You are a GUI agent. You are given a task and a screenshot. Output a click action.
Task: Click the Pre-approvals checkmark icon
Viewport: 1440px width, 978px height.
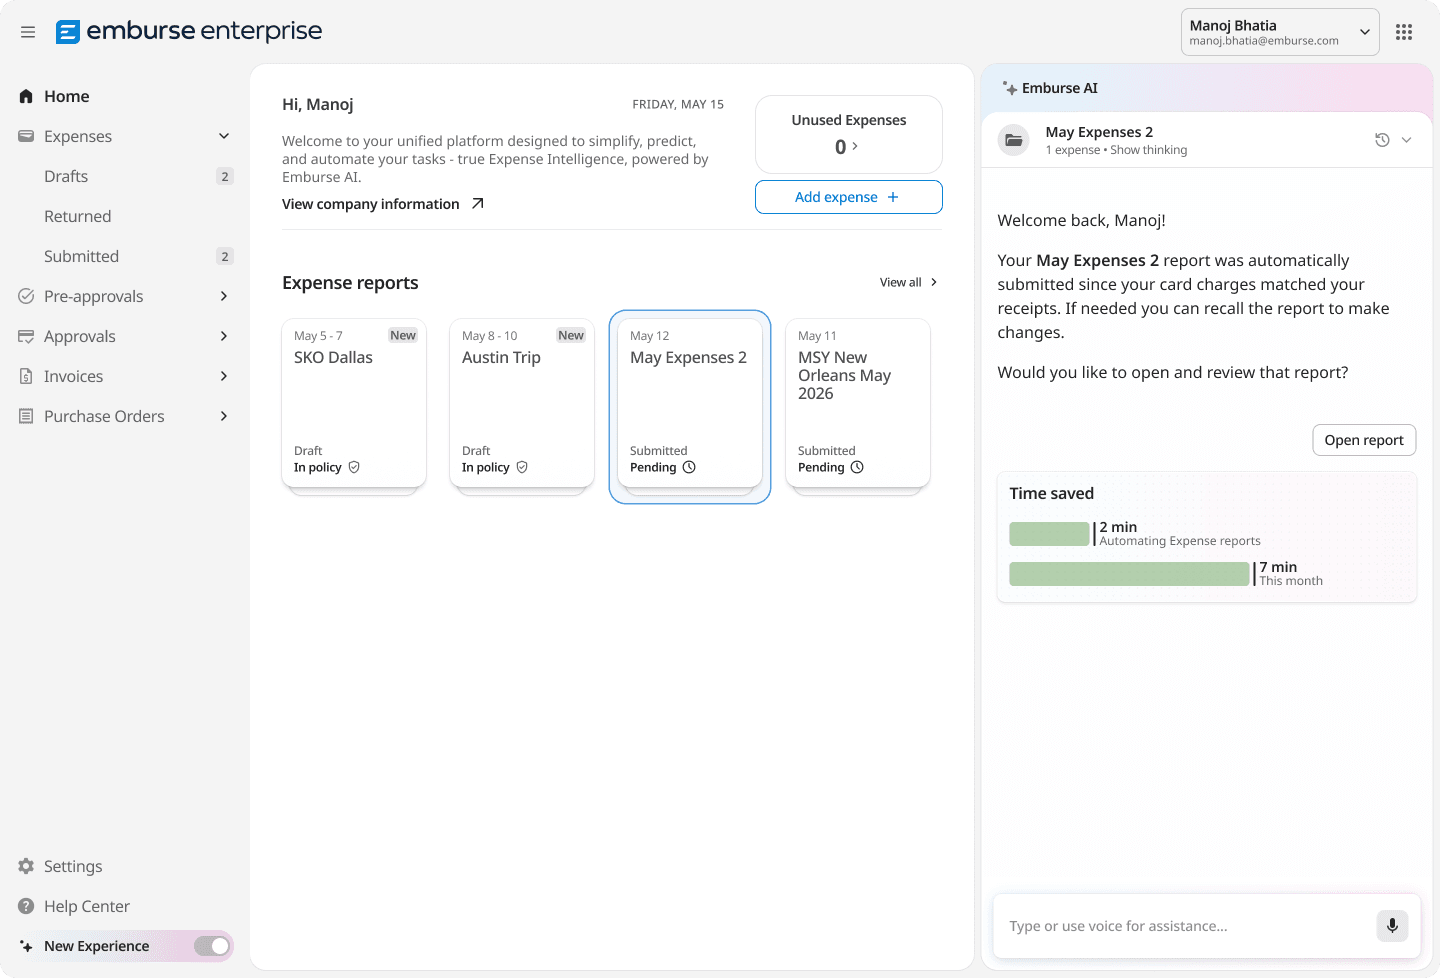pos(26,296)
